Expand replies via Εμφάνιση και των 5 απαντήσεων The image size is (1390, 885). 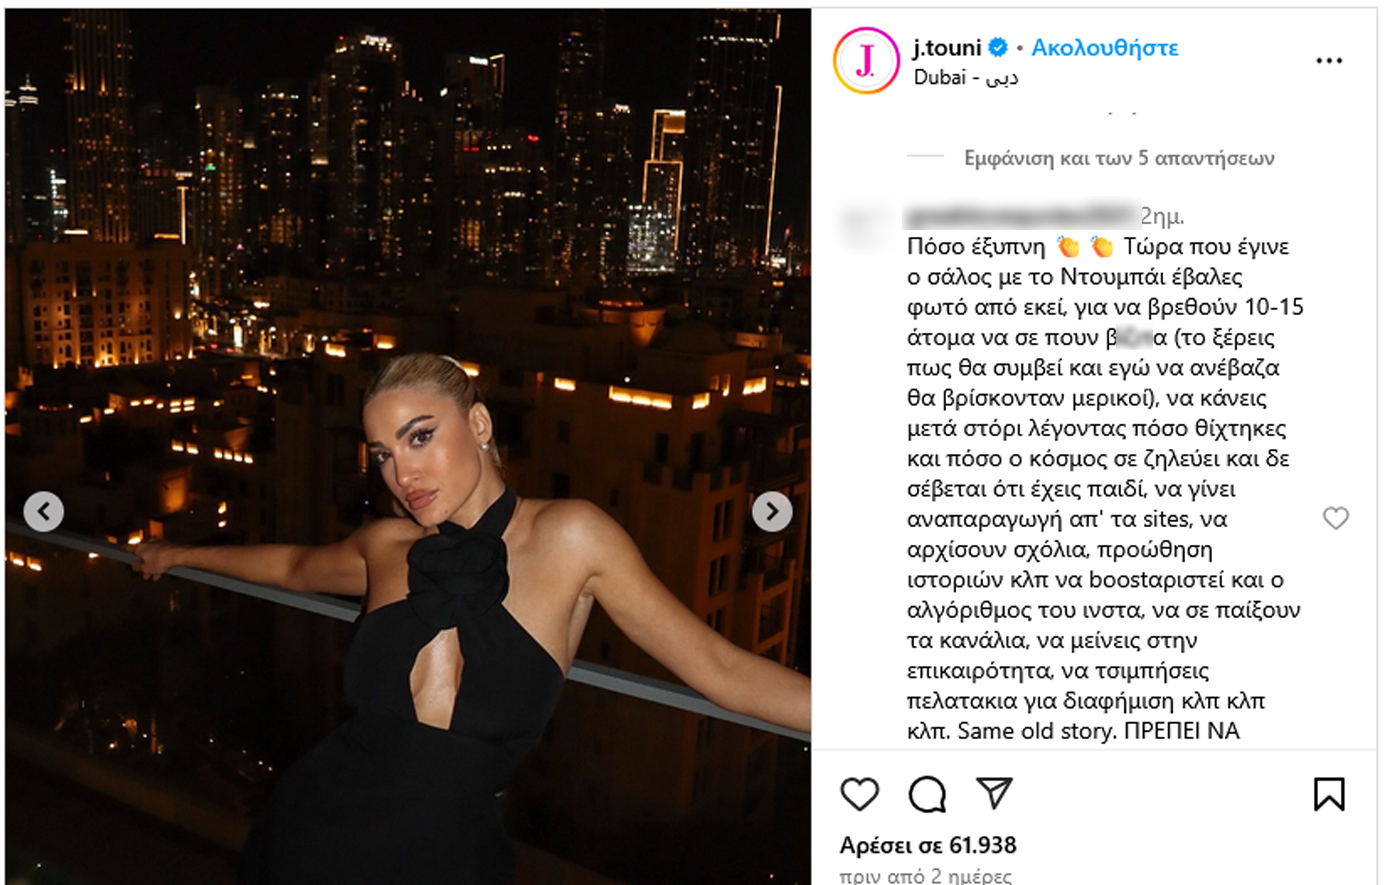1119,158
